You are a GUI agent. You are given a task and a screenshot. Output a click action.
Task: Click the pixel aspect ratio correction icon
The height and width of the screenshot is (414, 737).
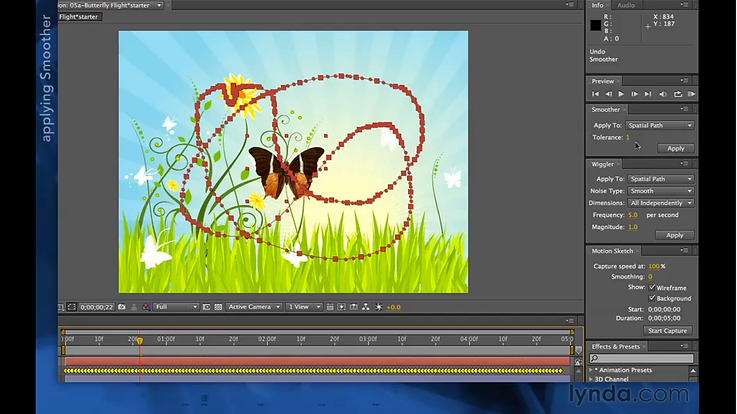pos(330,307)
